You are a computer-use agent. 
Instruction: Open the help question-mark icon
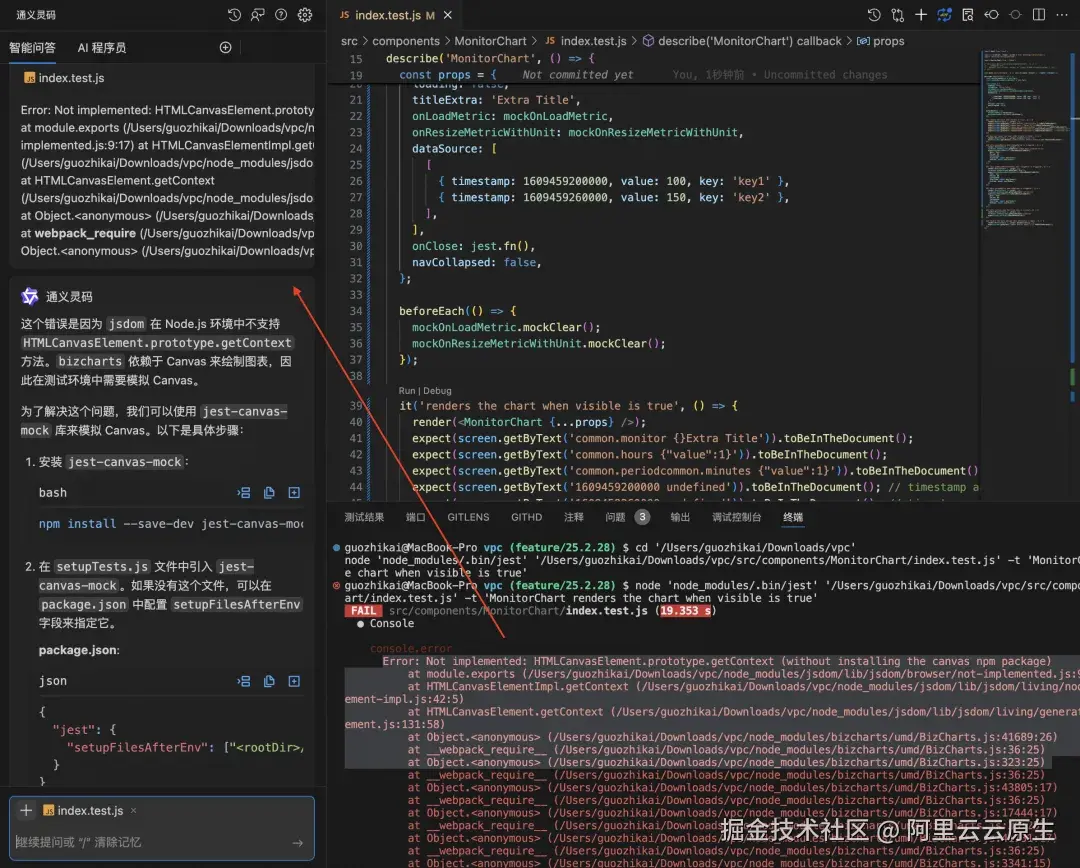pyautogui.click(x=281, y=14)
